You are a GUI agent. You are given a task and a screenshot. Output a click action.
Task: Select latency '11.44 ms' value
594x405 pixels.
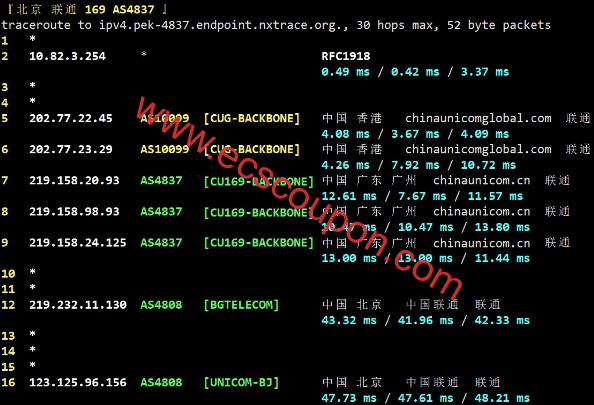tap(502, 258)
